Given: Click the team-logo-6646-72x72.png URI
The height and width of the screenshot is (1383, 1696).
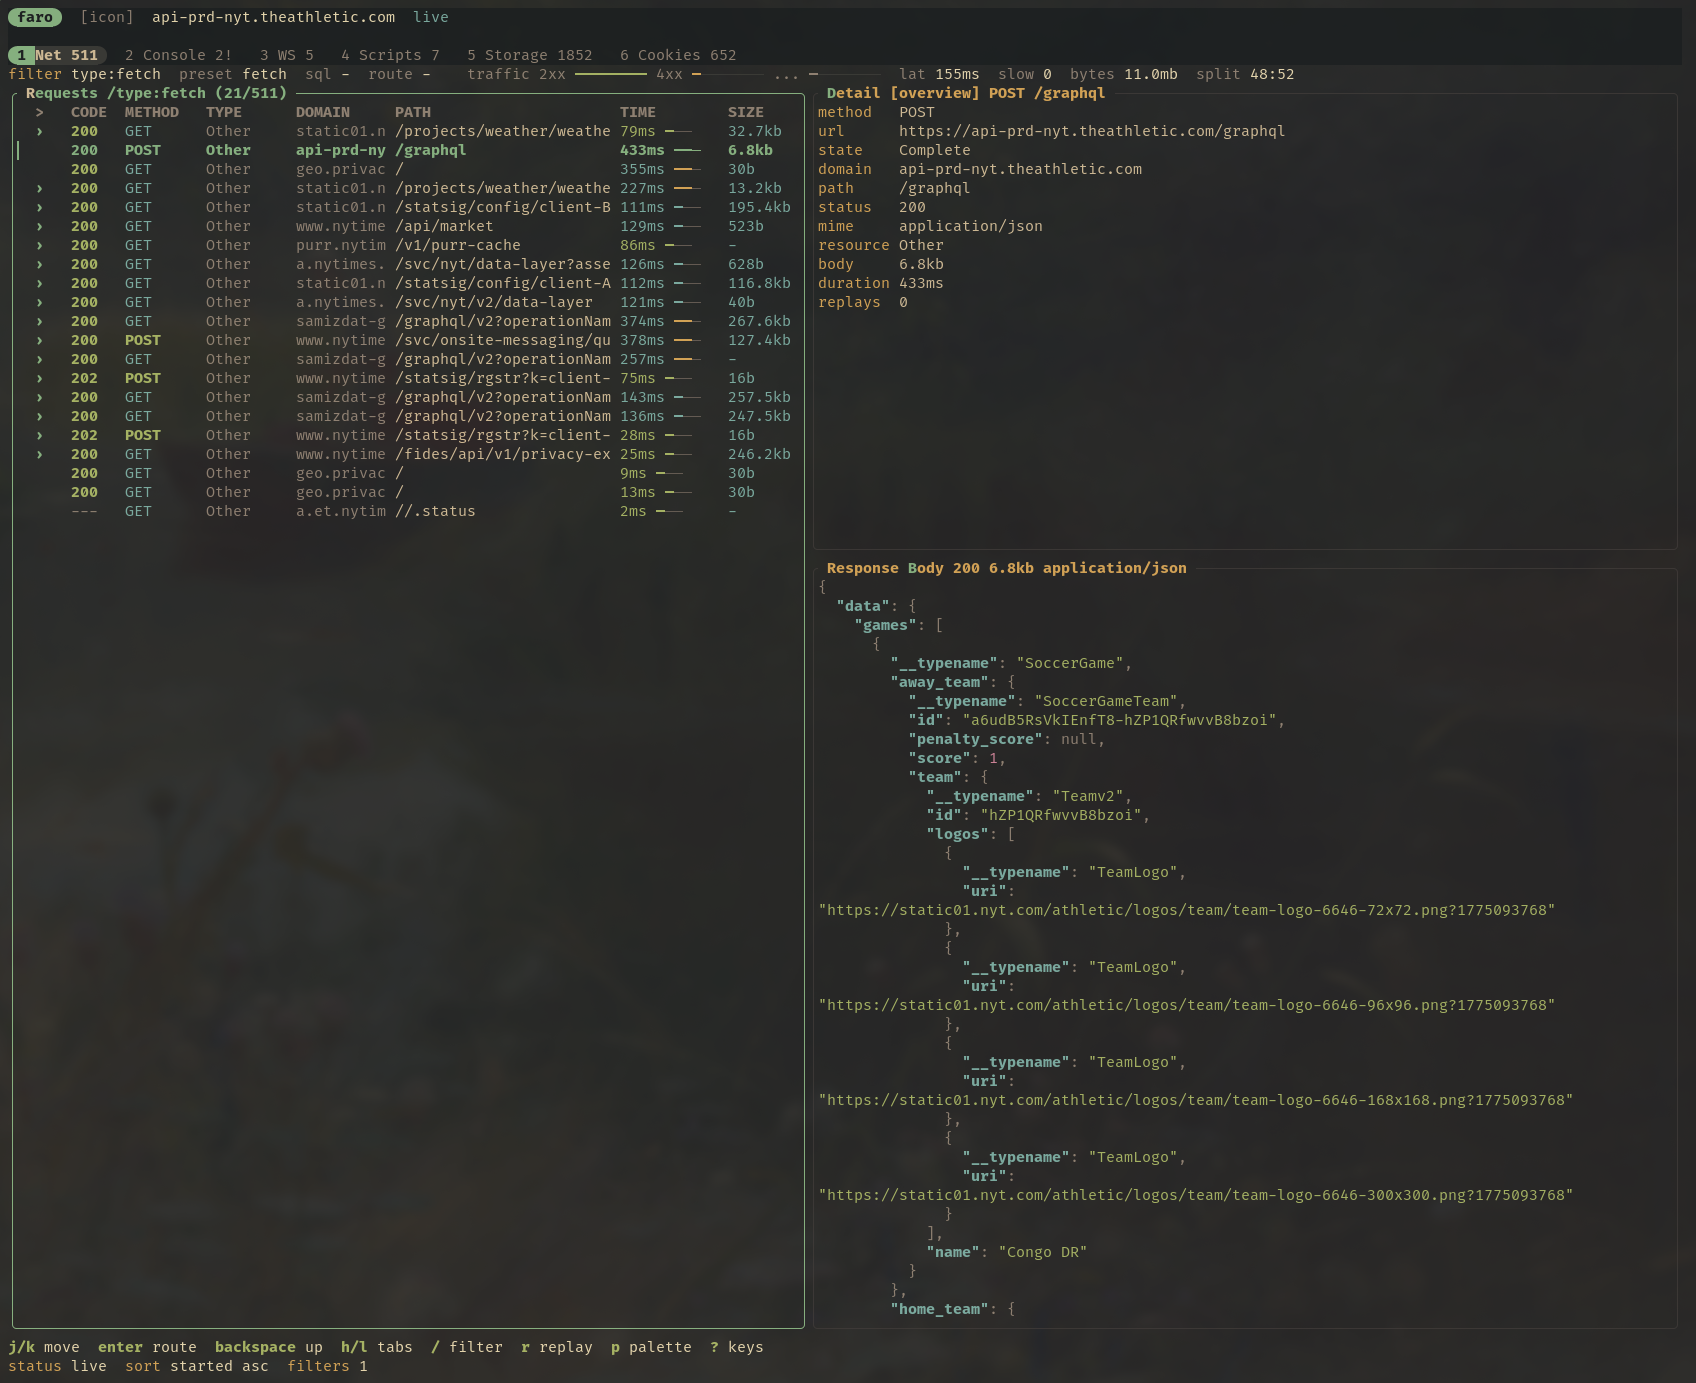Looking at the screenshot, I should (1187, 910).
